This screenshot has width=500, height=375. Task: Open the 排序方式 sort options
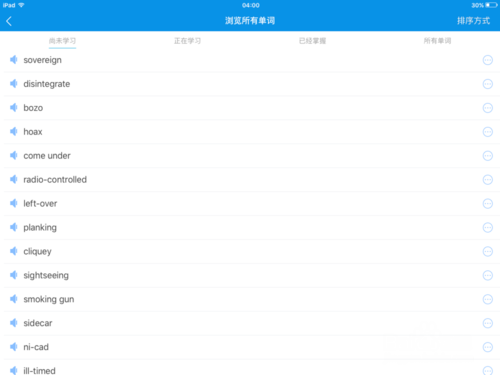[x=473, y=21]
